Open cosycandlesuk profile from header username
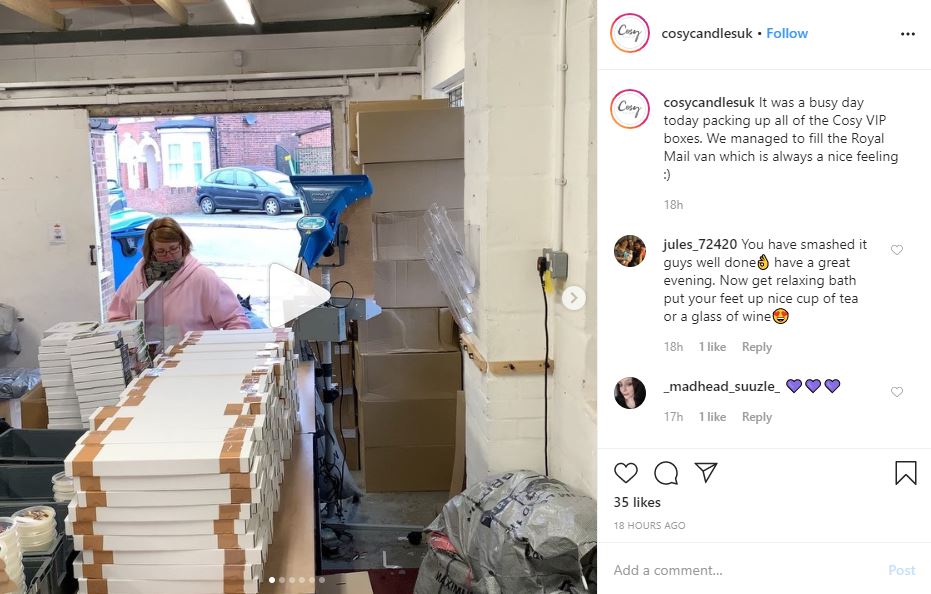Viewport: 931px width, 594px height. click(x=707, y=33)
